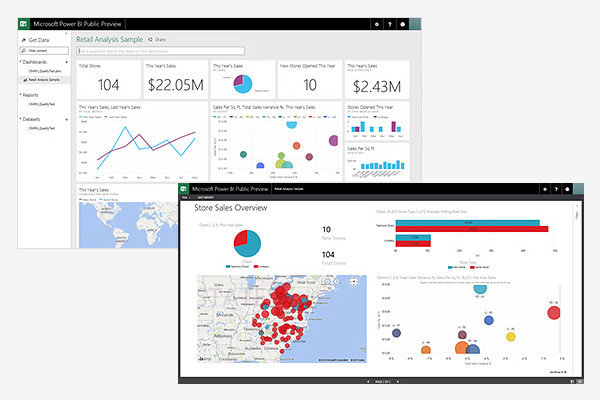Click the map pan compass control

click(354, 282)
